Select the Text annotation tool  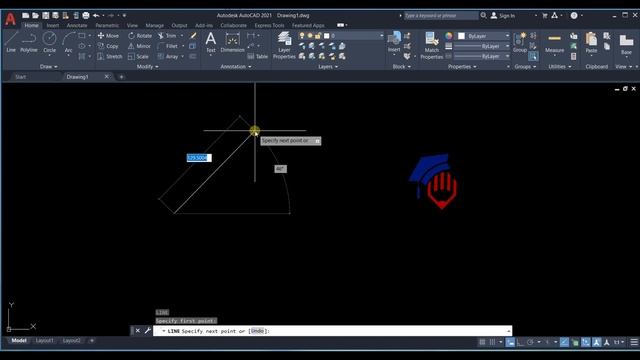[x=211, y=42]
